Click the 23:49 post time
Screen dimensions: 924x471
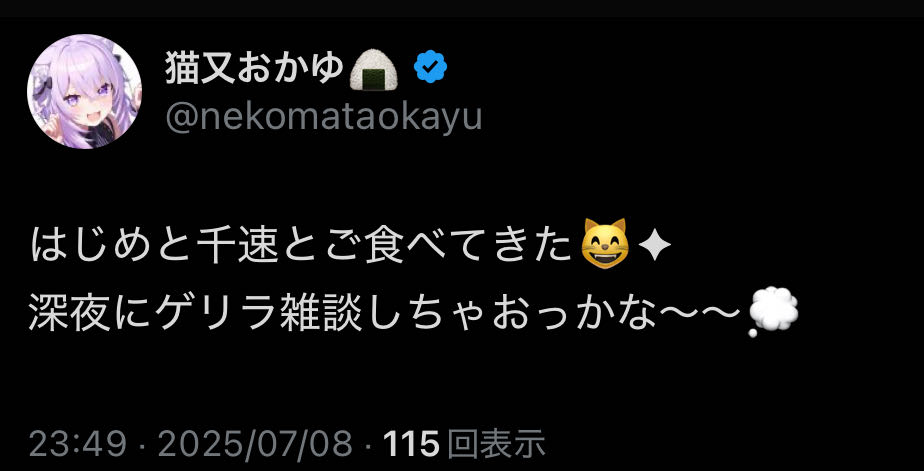(78, 443)
